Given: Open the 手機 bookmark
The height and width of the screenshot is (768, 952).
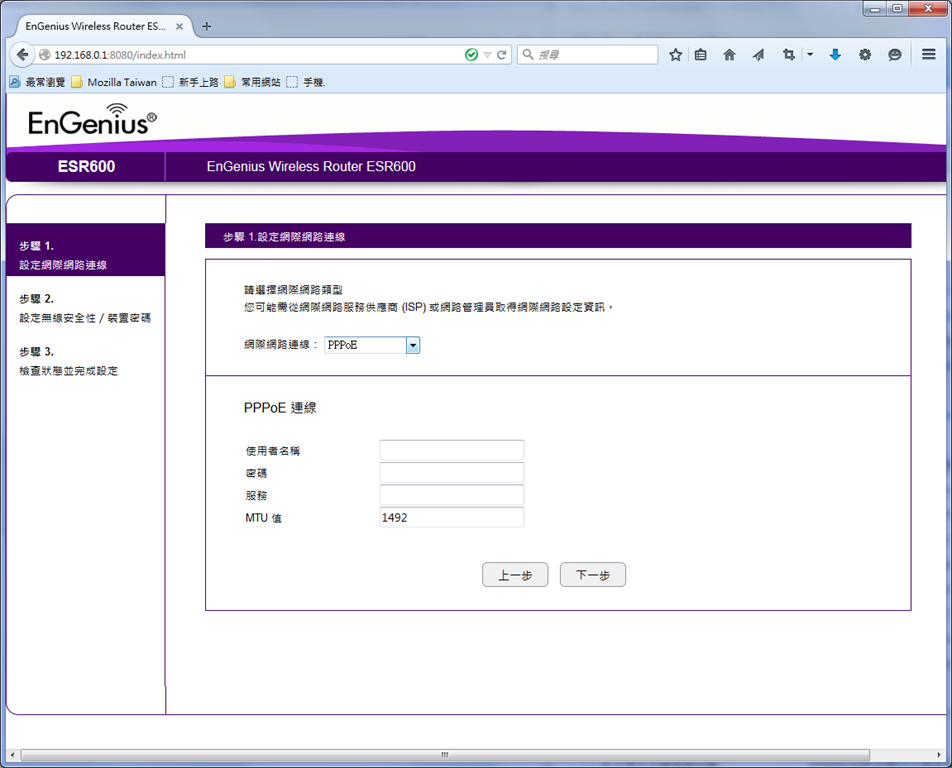Looking at the screenshot, I should coord(306,82).
